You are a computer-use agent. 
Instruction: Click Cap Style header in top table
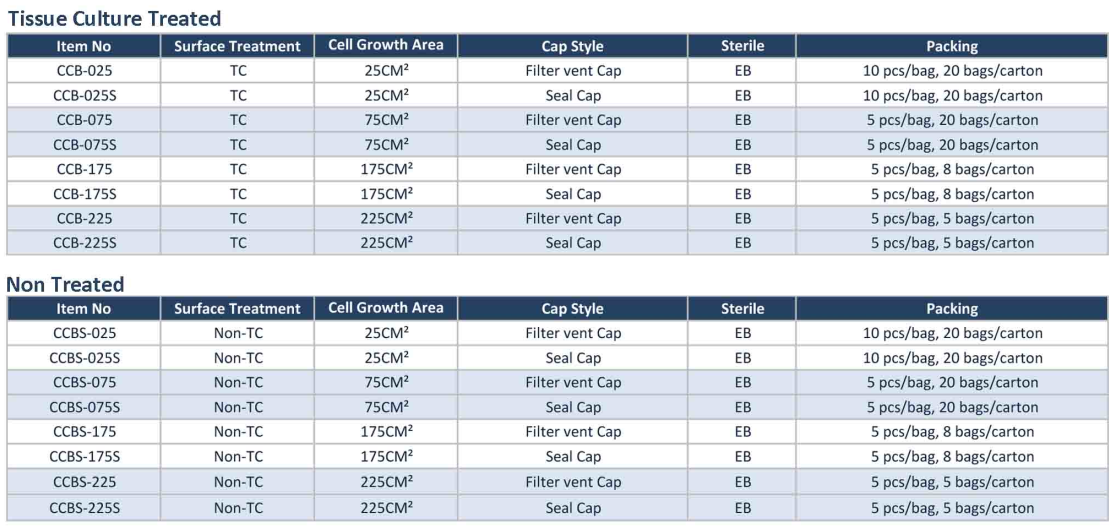572,46
